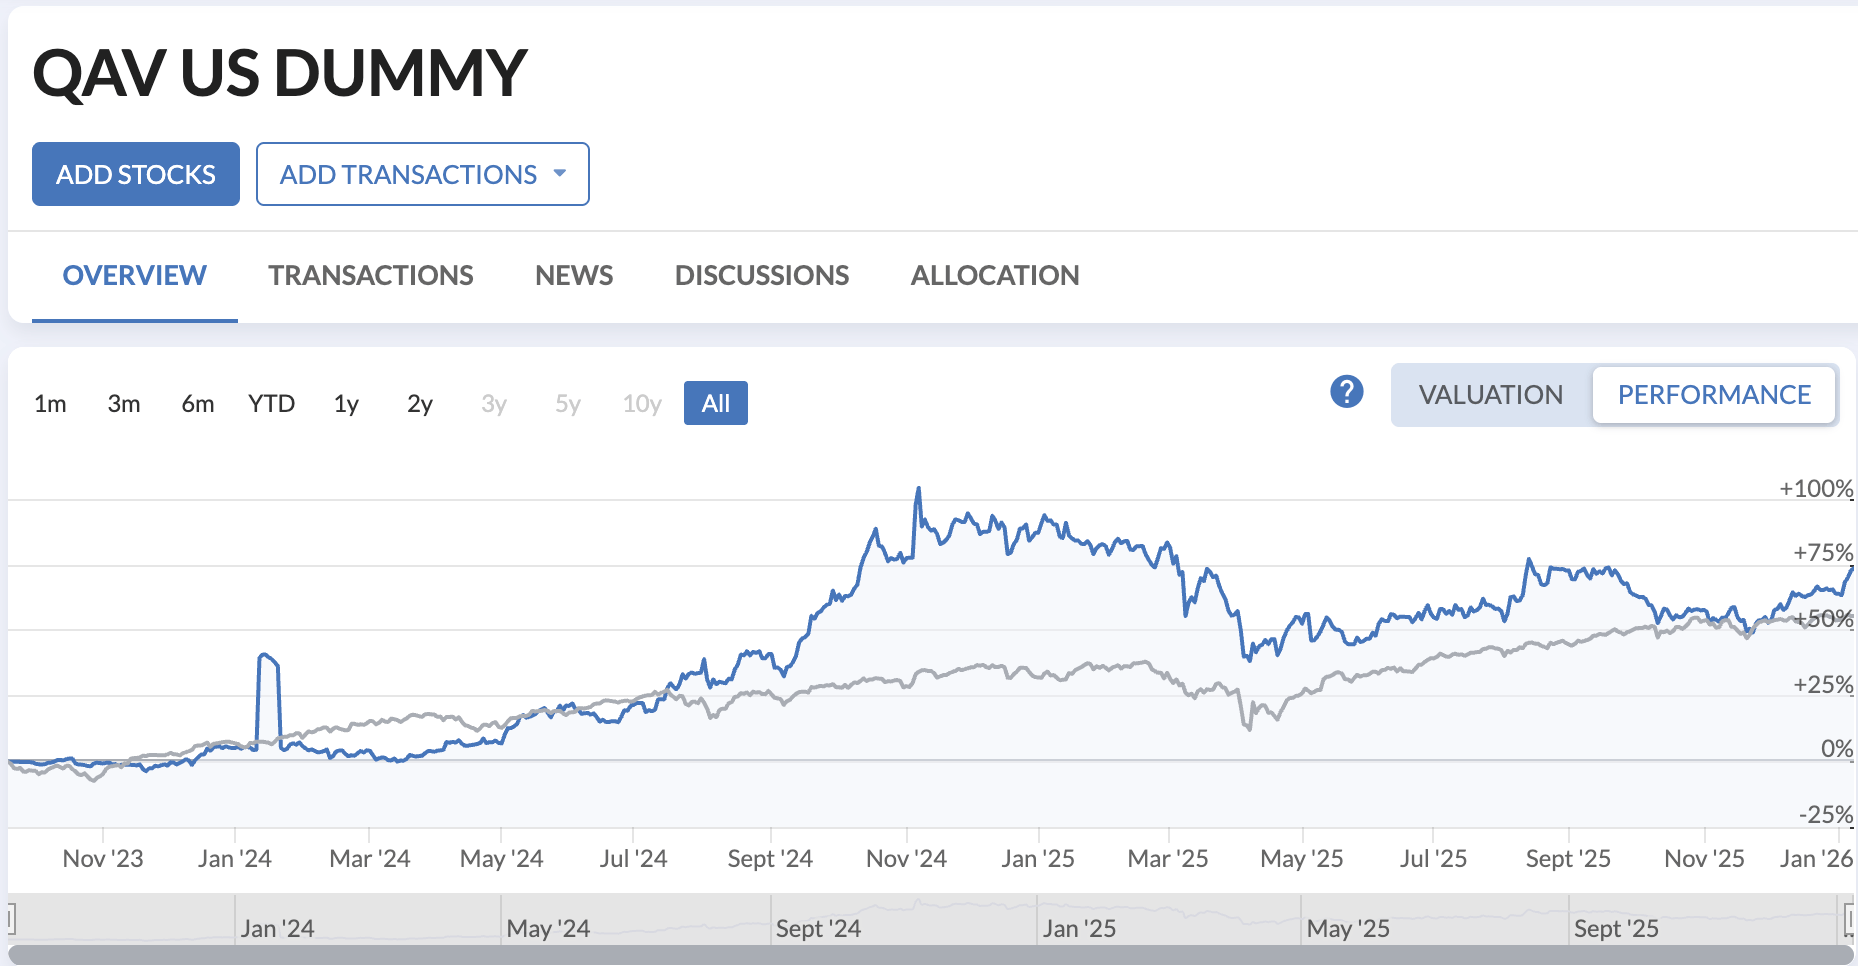Open the ADD TRANSACTIONS chevron arrow
Image resolution: width=1858 pixels, height=966 pixels.
pyautogui.click(x=560, y=174)
